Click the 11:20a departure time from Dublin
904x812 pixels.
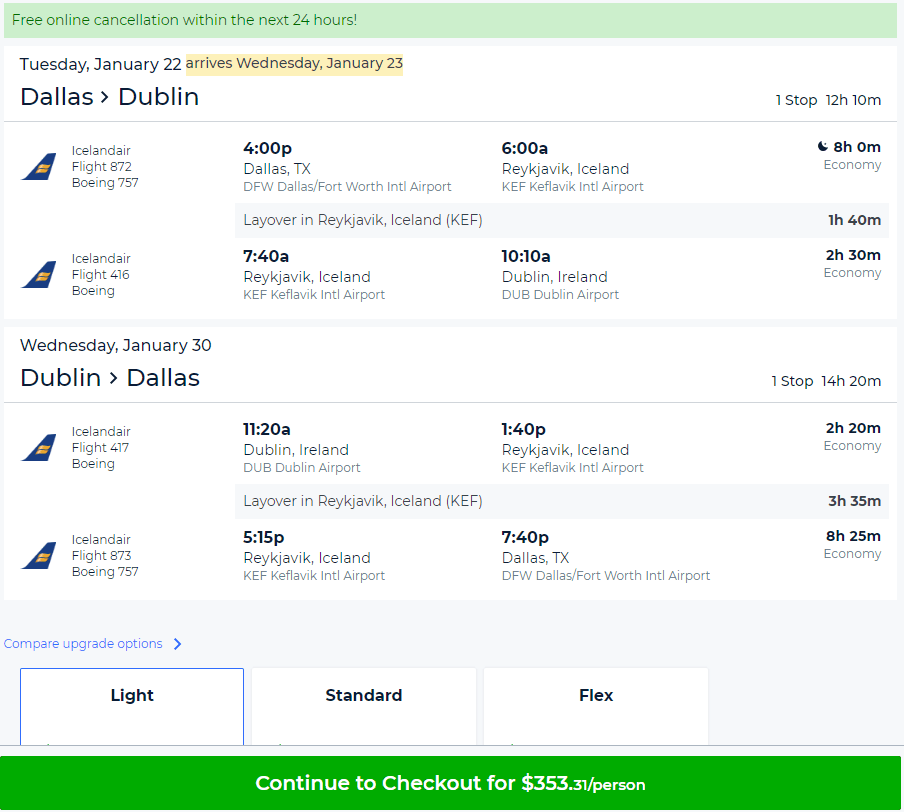pos(267,429)
